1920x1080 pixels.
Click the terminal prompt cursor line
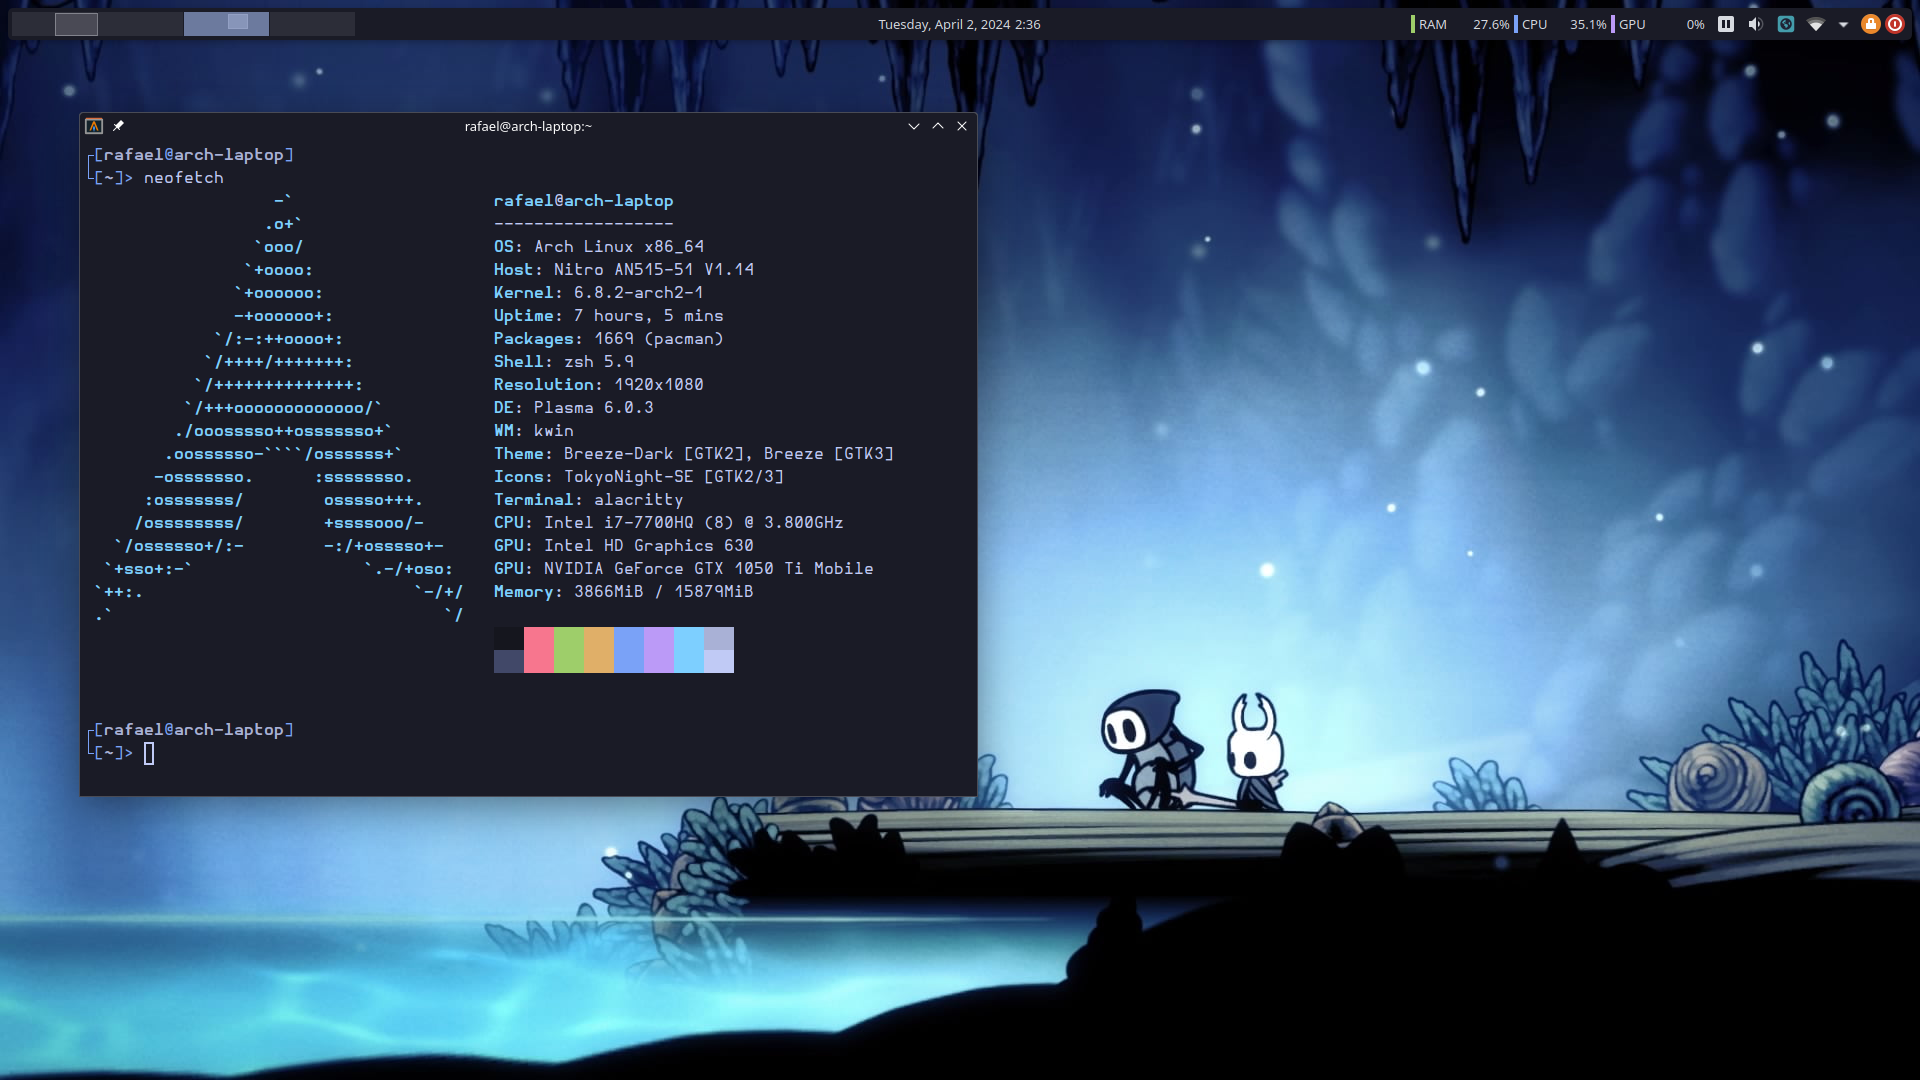[149, 753]
